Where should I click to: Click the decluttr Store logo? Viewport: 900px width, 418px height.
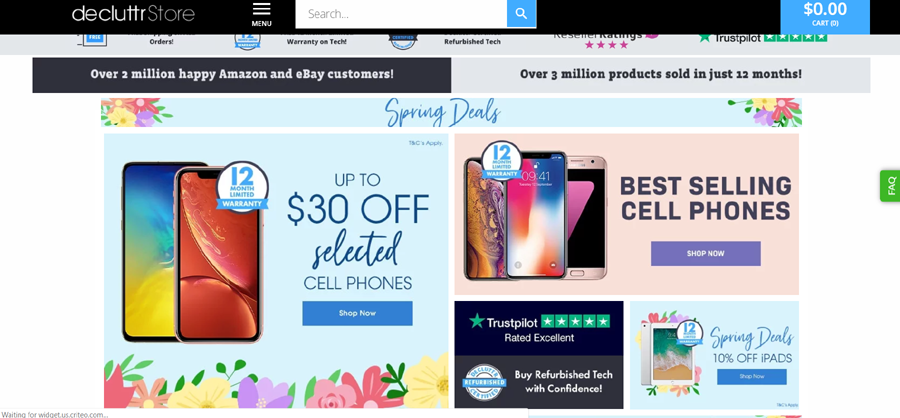click(133, 14)
